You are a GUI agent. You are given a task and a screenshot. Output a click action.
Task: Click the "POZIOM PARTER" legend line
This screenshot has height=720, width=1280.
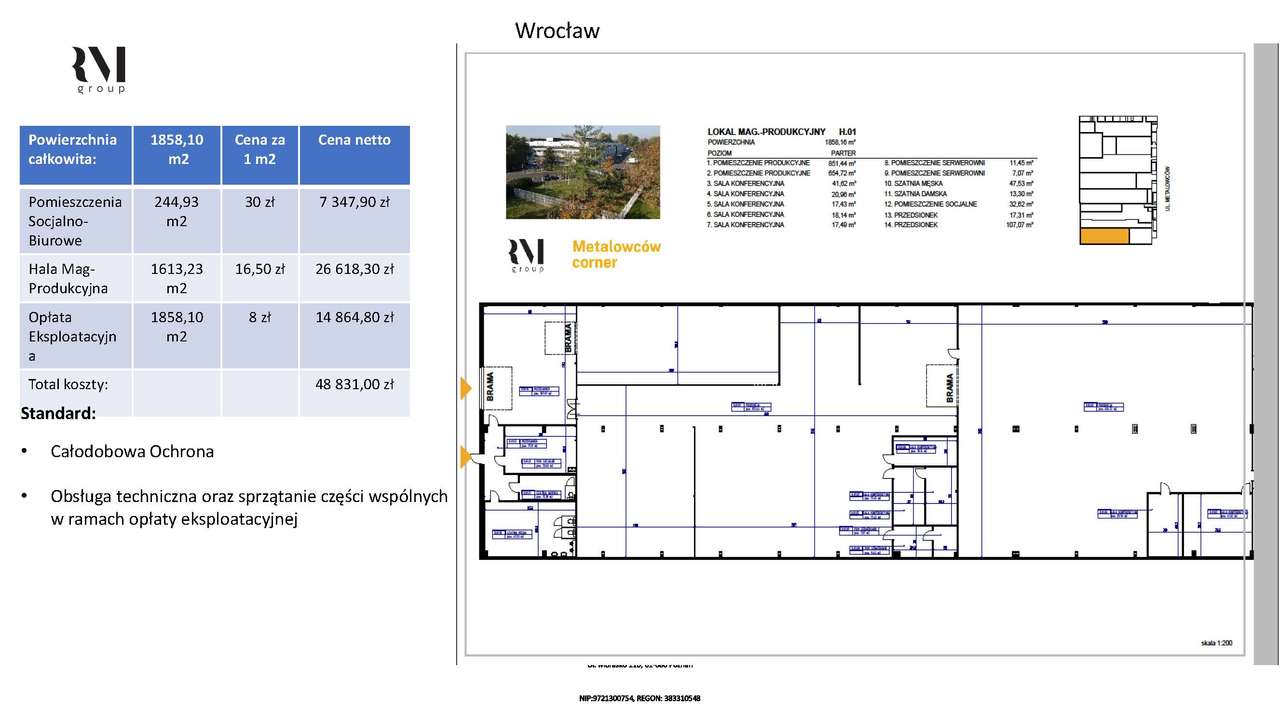pos(782,153)
